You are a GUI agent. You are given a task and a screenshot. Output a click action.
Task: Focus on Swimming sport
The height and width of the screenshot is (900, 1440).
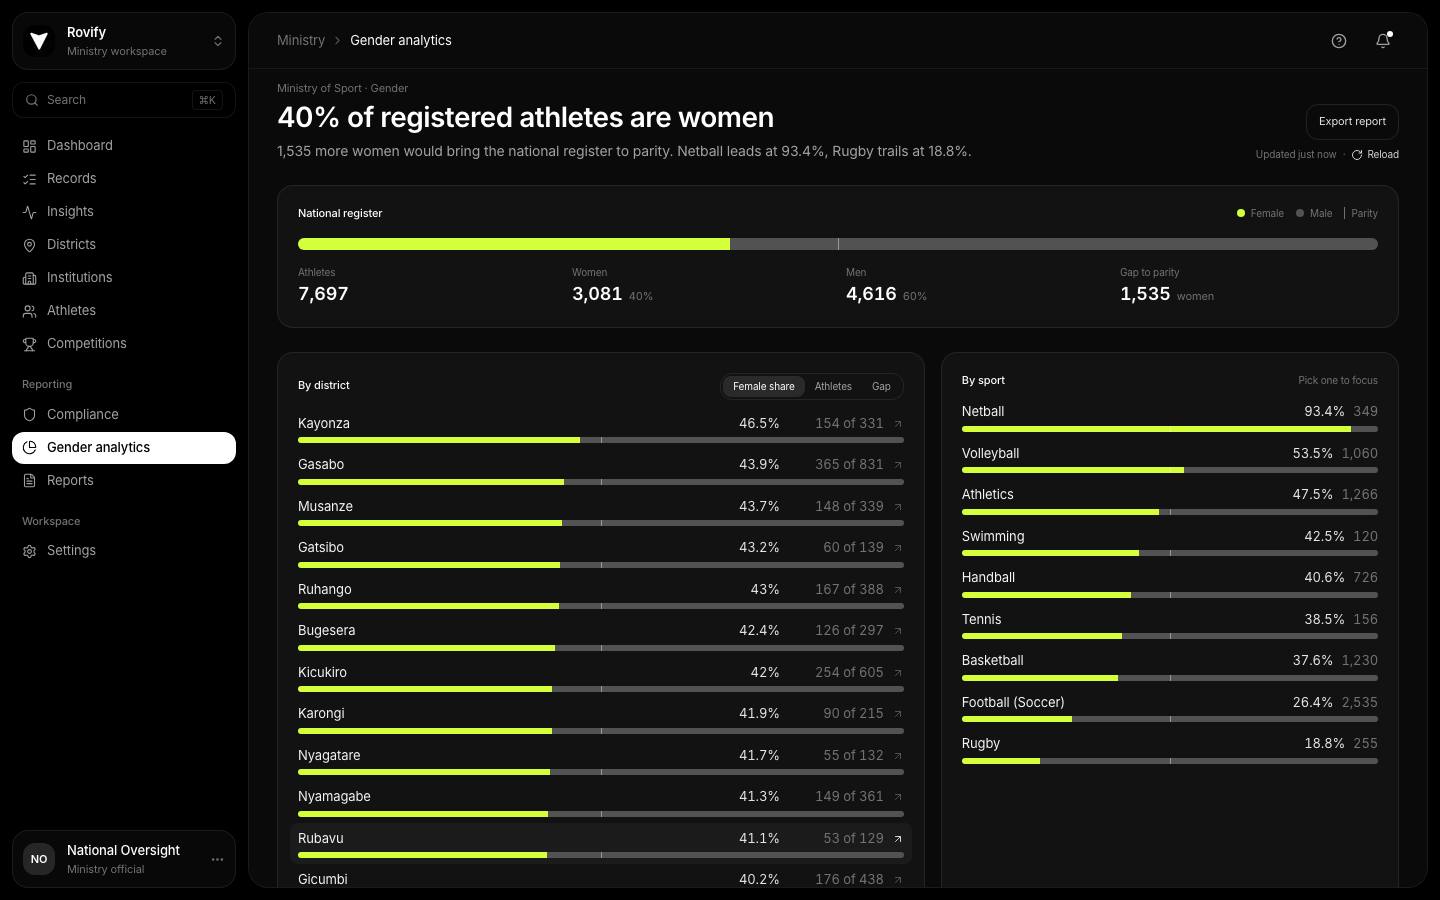coord(1170,544)
